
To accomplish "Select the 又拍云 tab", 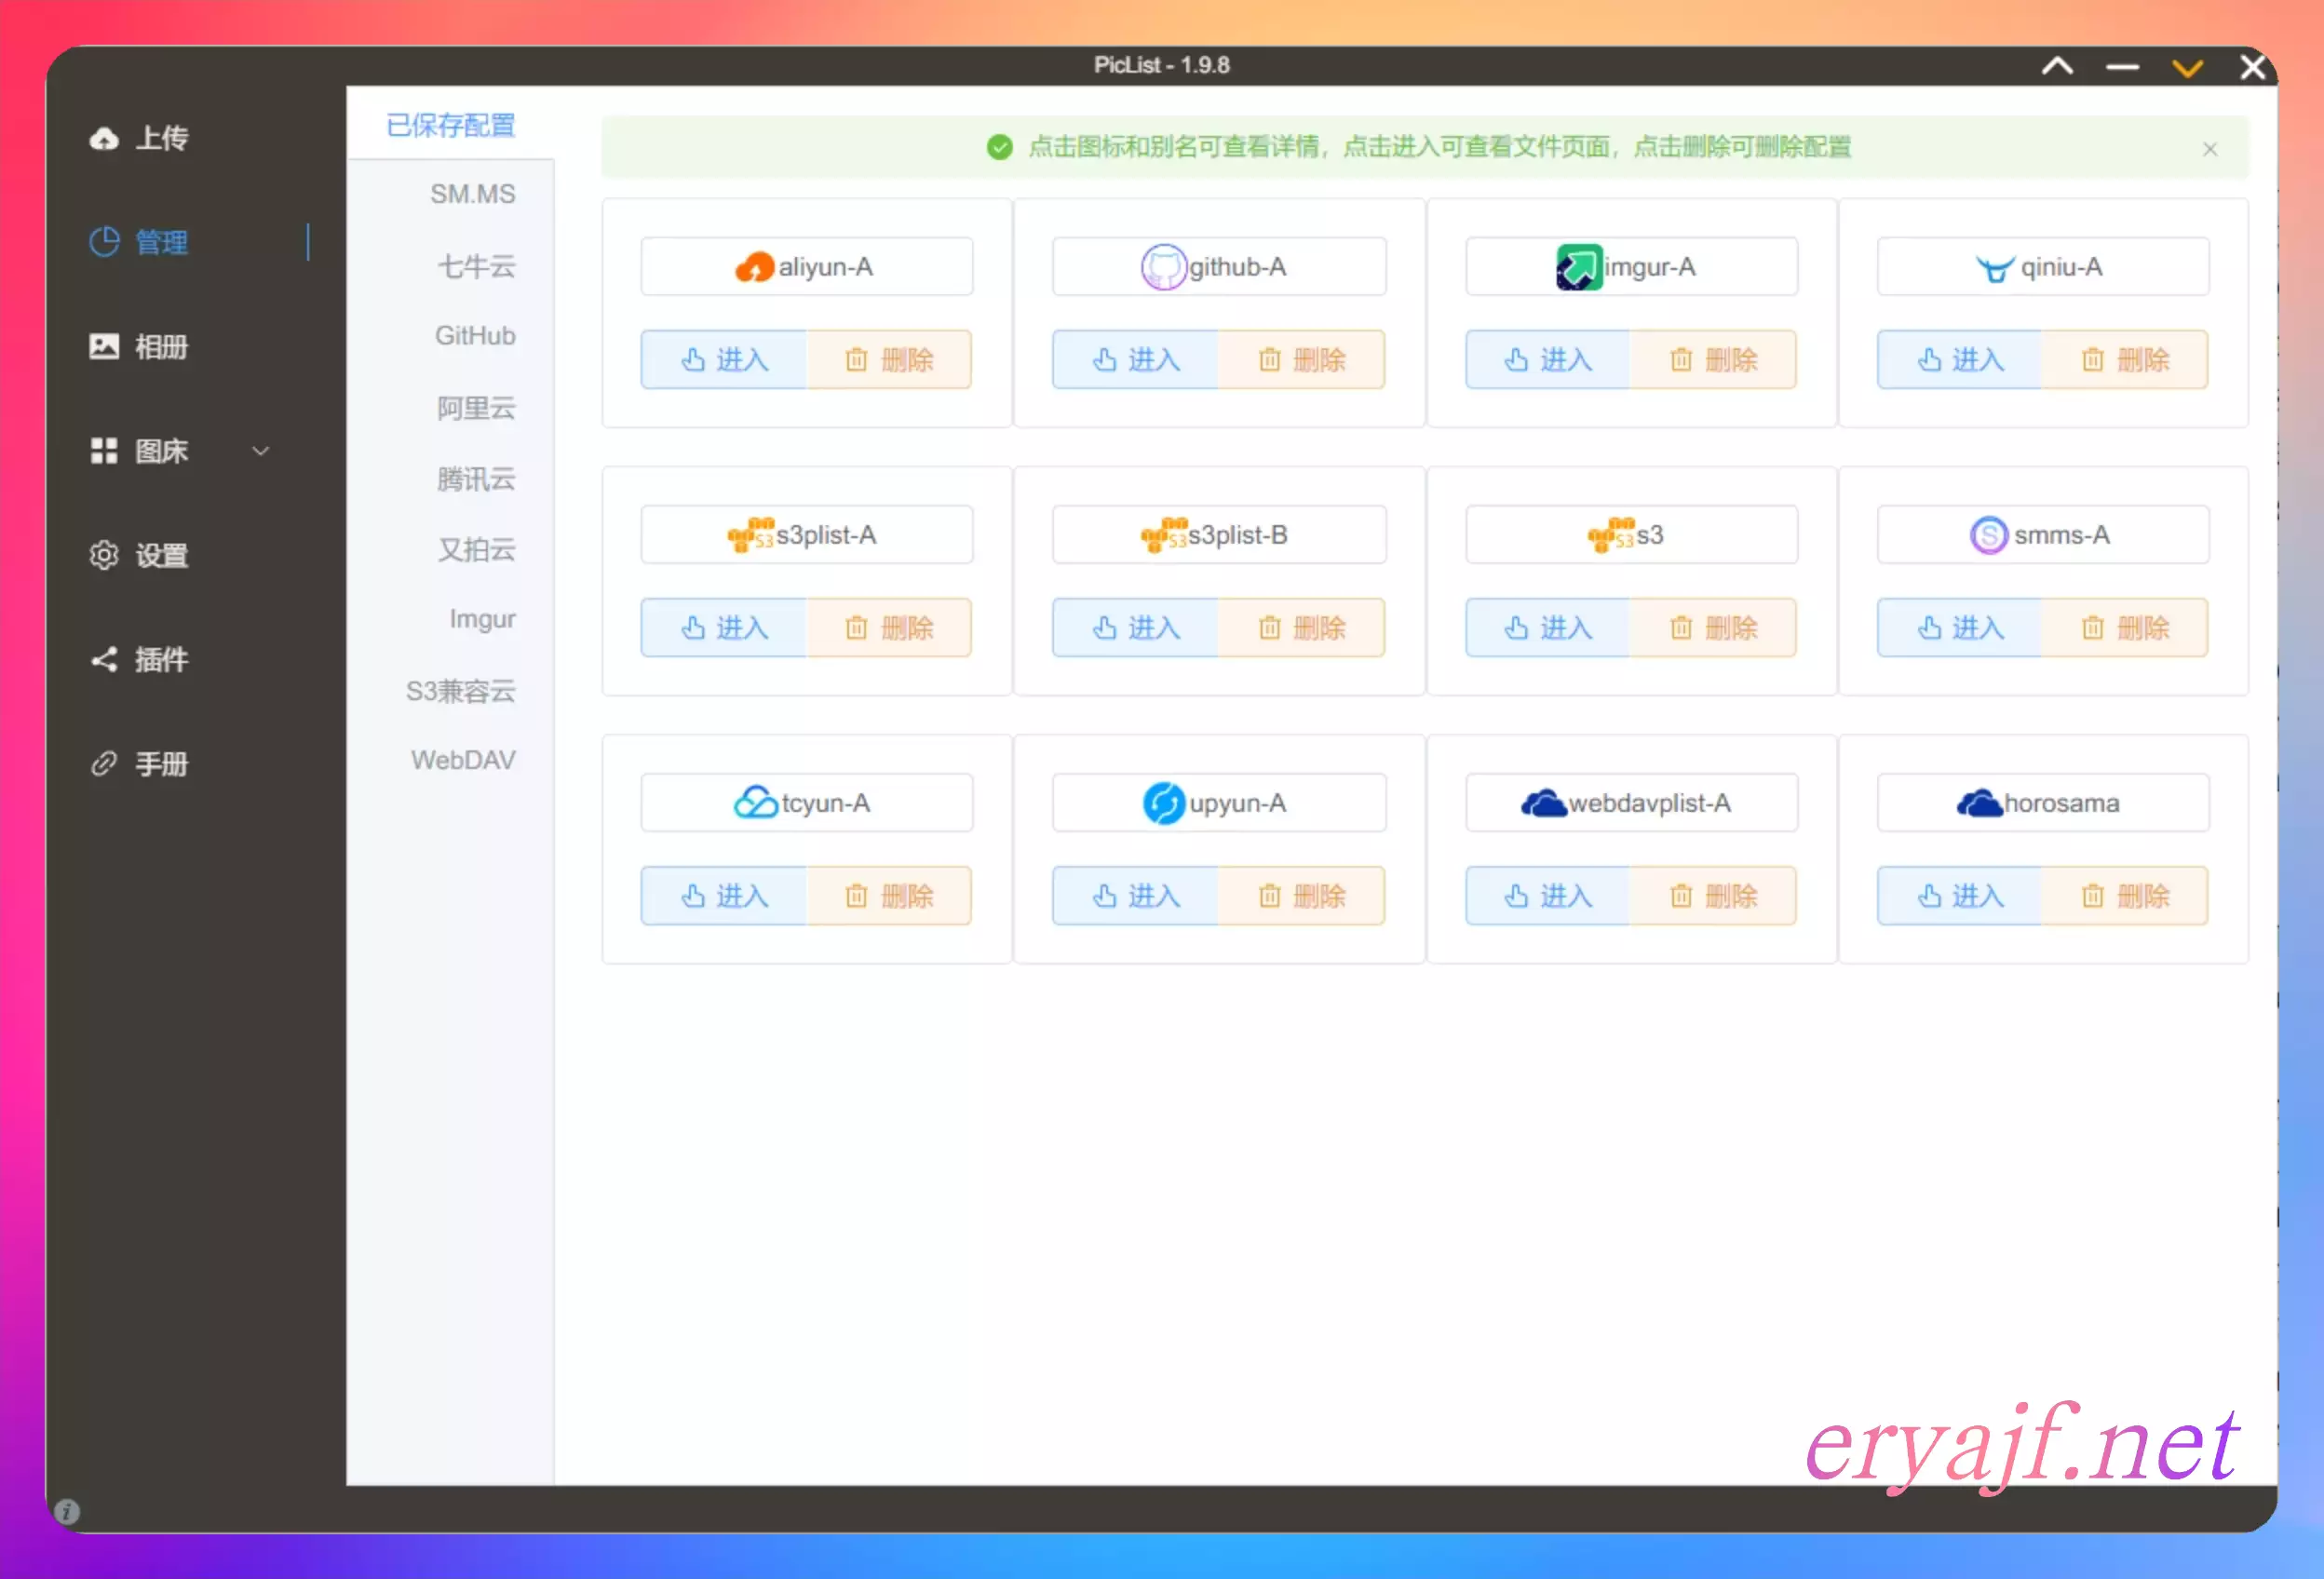I will (x=476, y=549).
